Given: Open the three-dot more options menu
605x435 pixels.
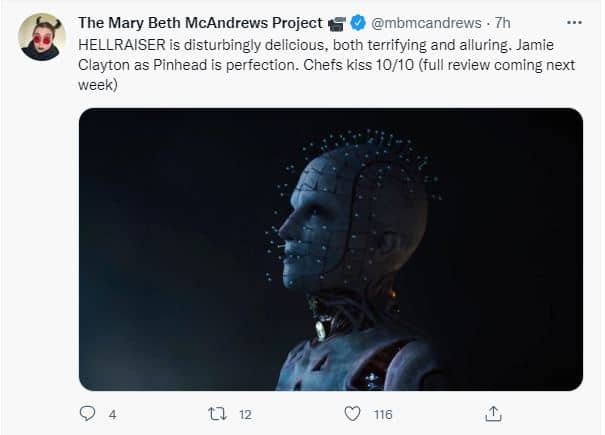Looking at the screenshot, I should pos(575,23).
